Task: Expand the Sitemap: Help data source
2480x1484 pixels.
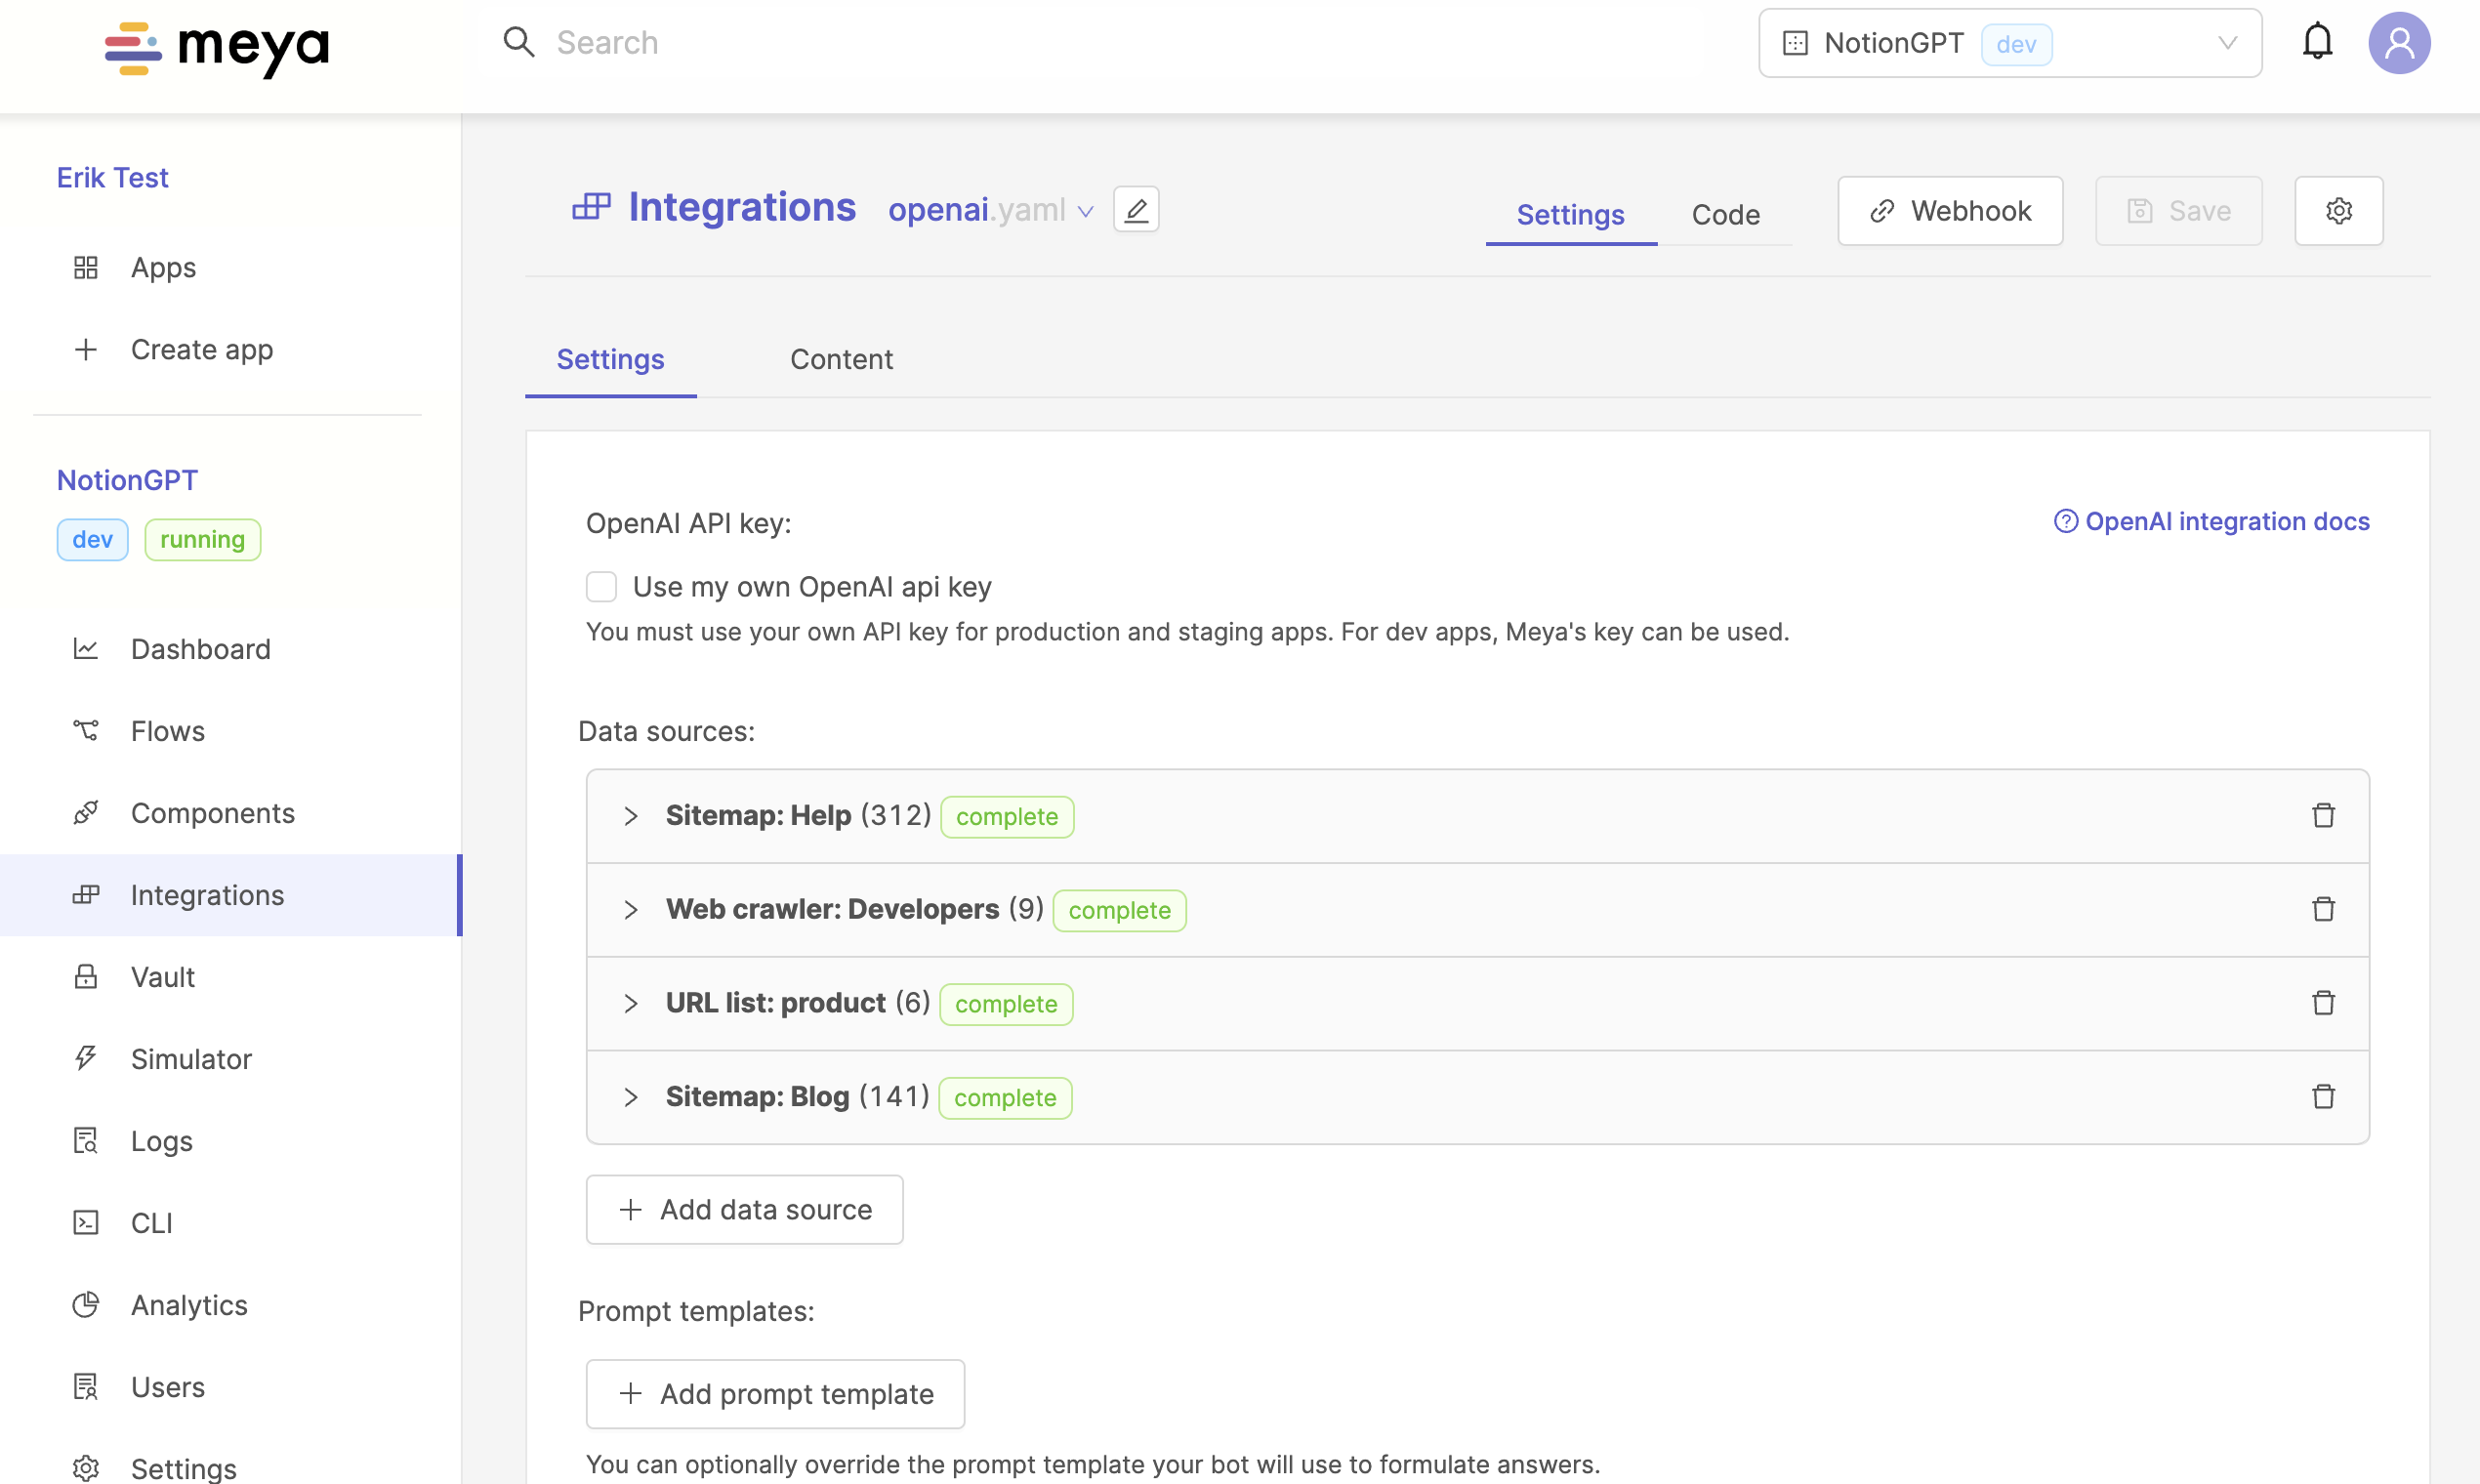Action: pos(630,816)
